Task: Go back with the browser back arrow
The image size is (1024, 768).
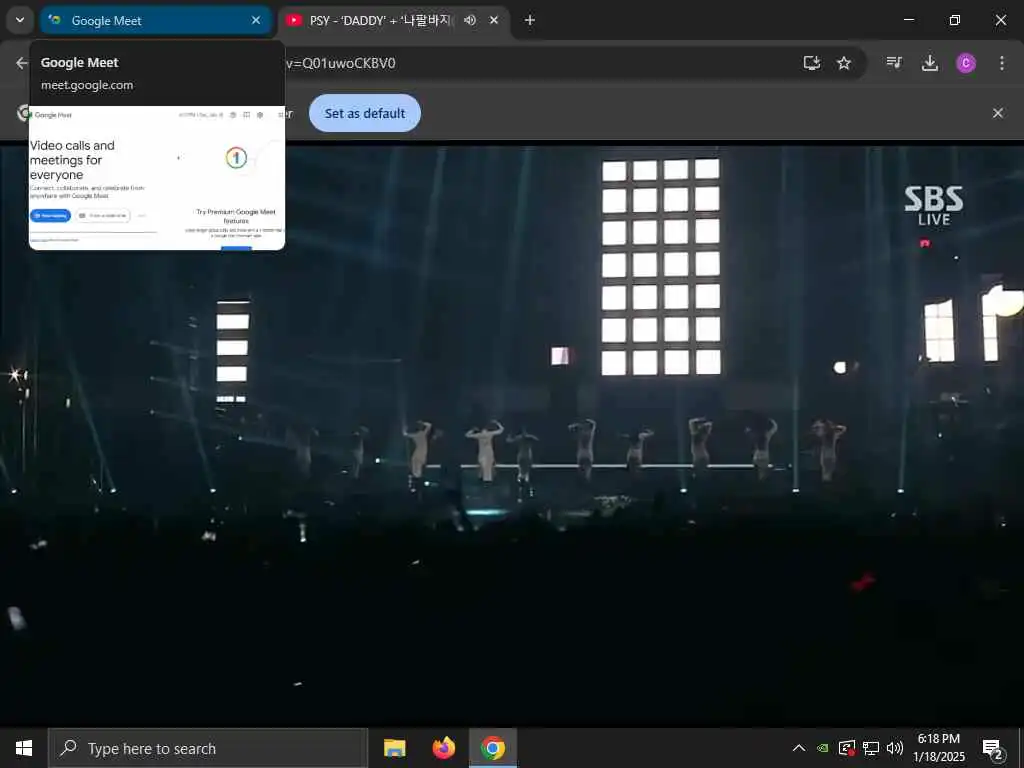Action: (x=22, y=63)
